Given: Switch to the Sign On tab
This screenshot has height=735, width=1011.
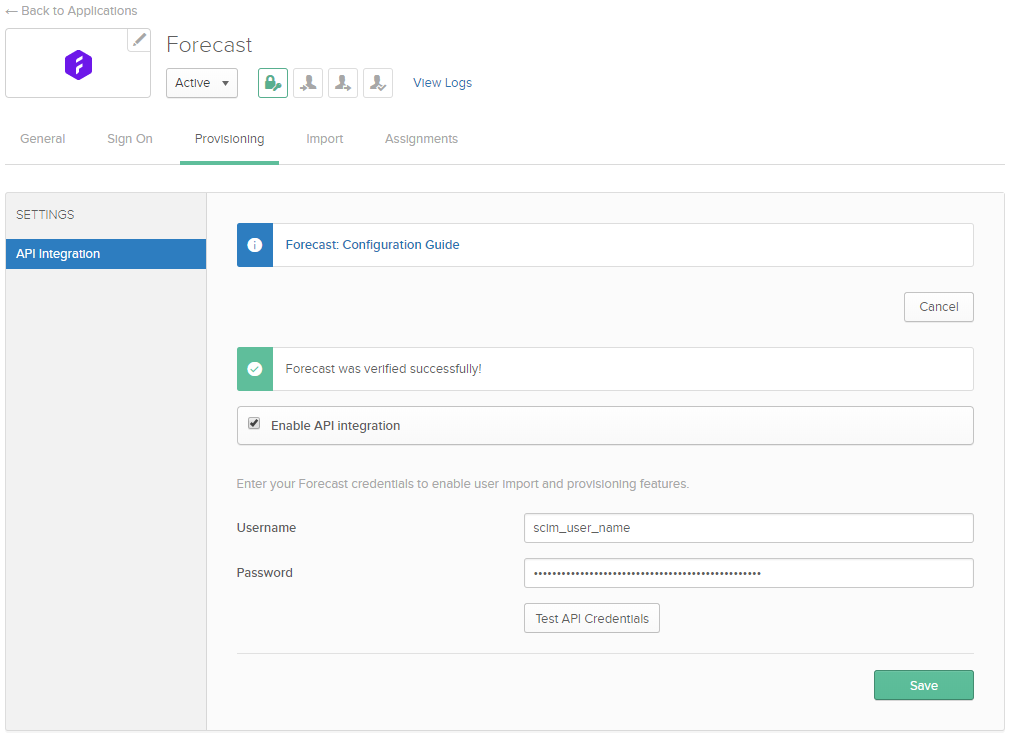Looking at the screenshot, I should point(130,139).
